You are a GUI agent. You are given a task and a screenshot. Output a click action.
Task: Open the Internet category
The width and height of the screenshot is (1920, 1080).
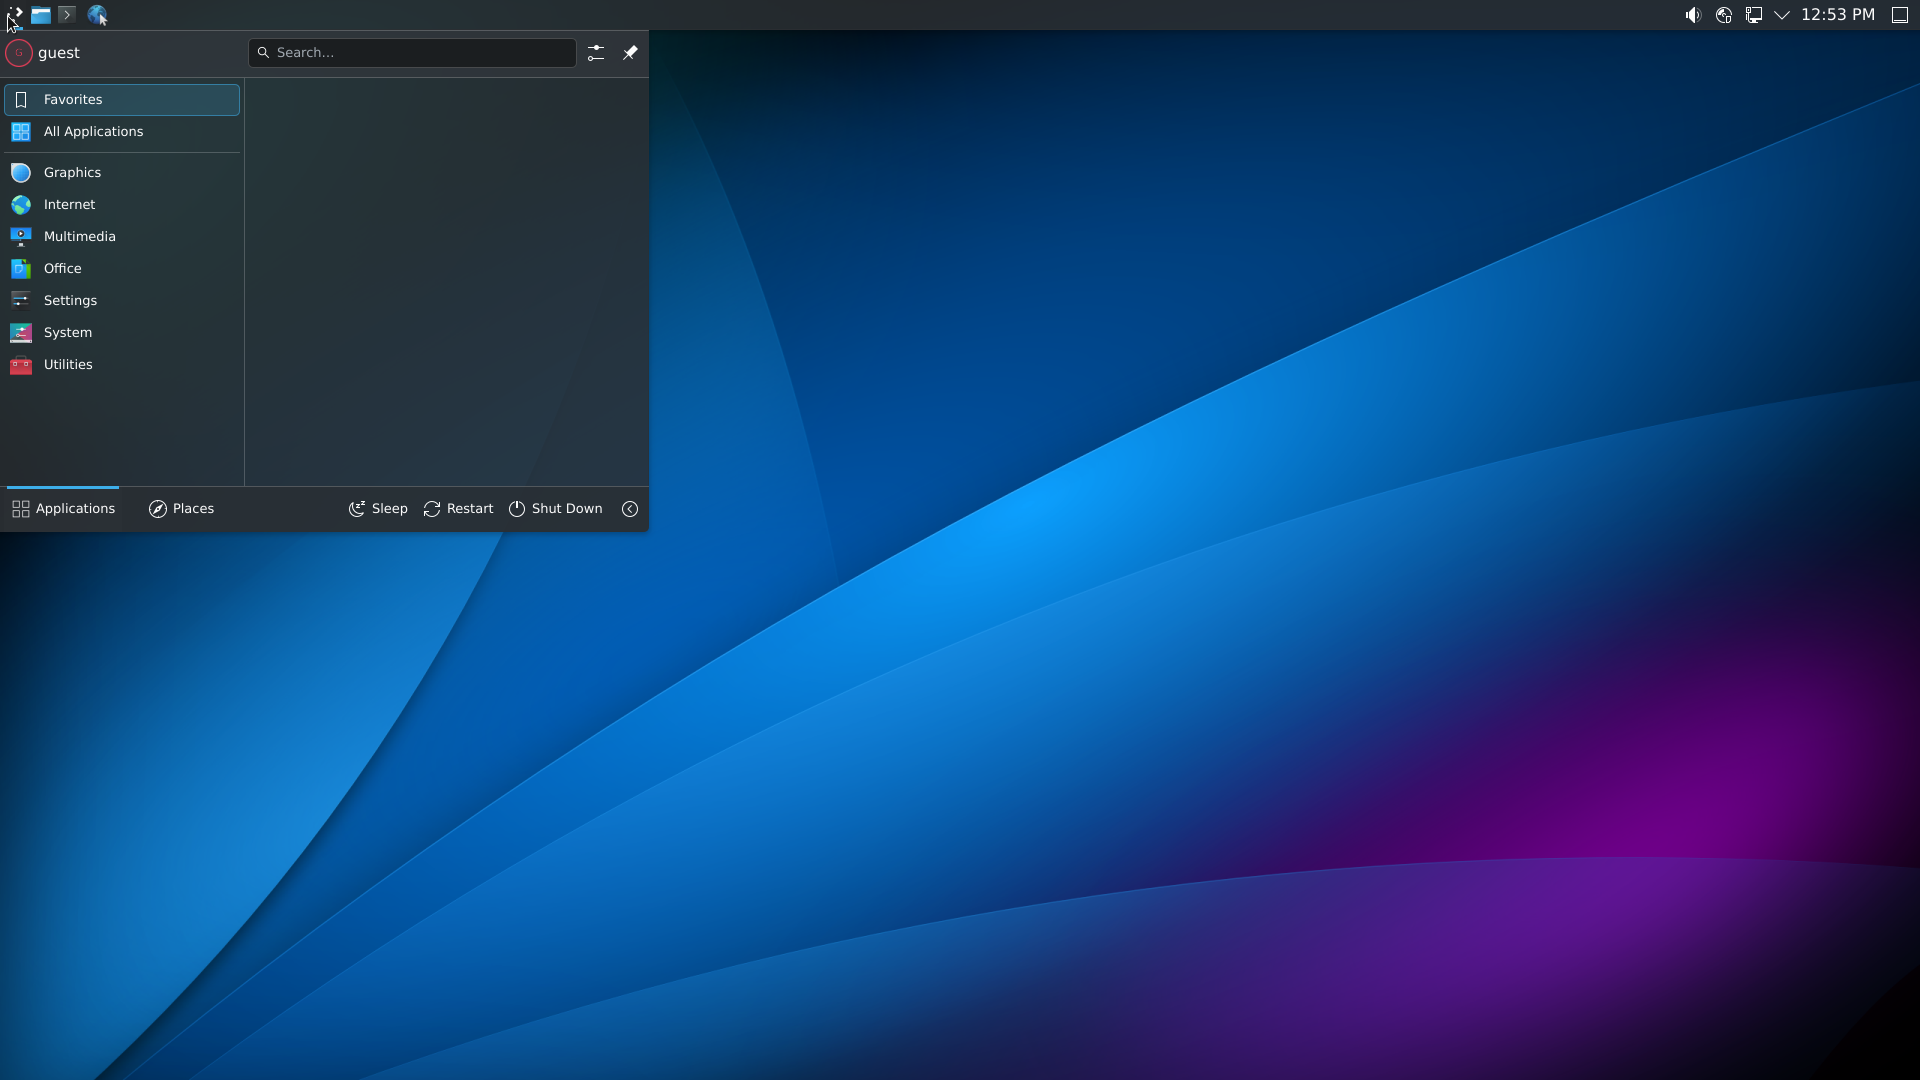122,205
